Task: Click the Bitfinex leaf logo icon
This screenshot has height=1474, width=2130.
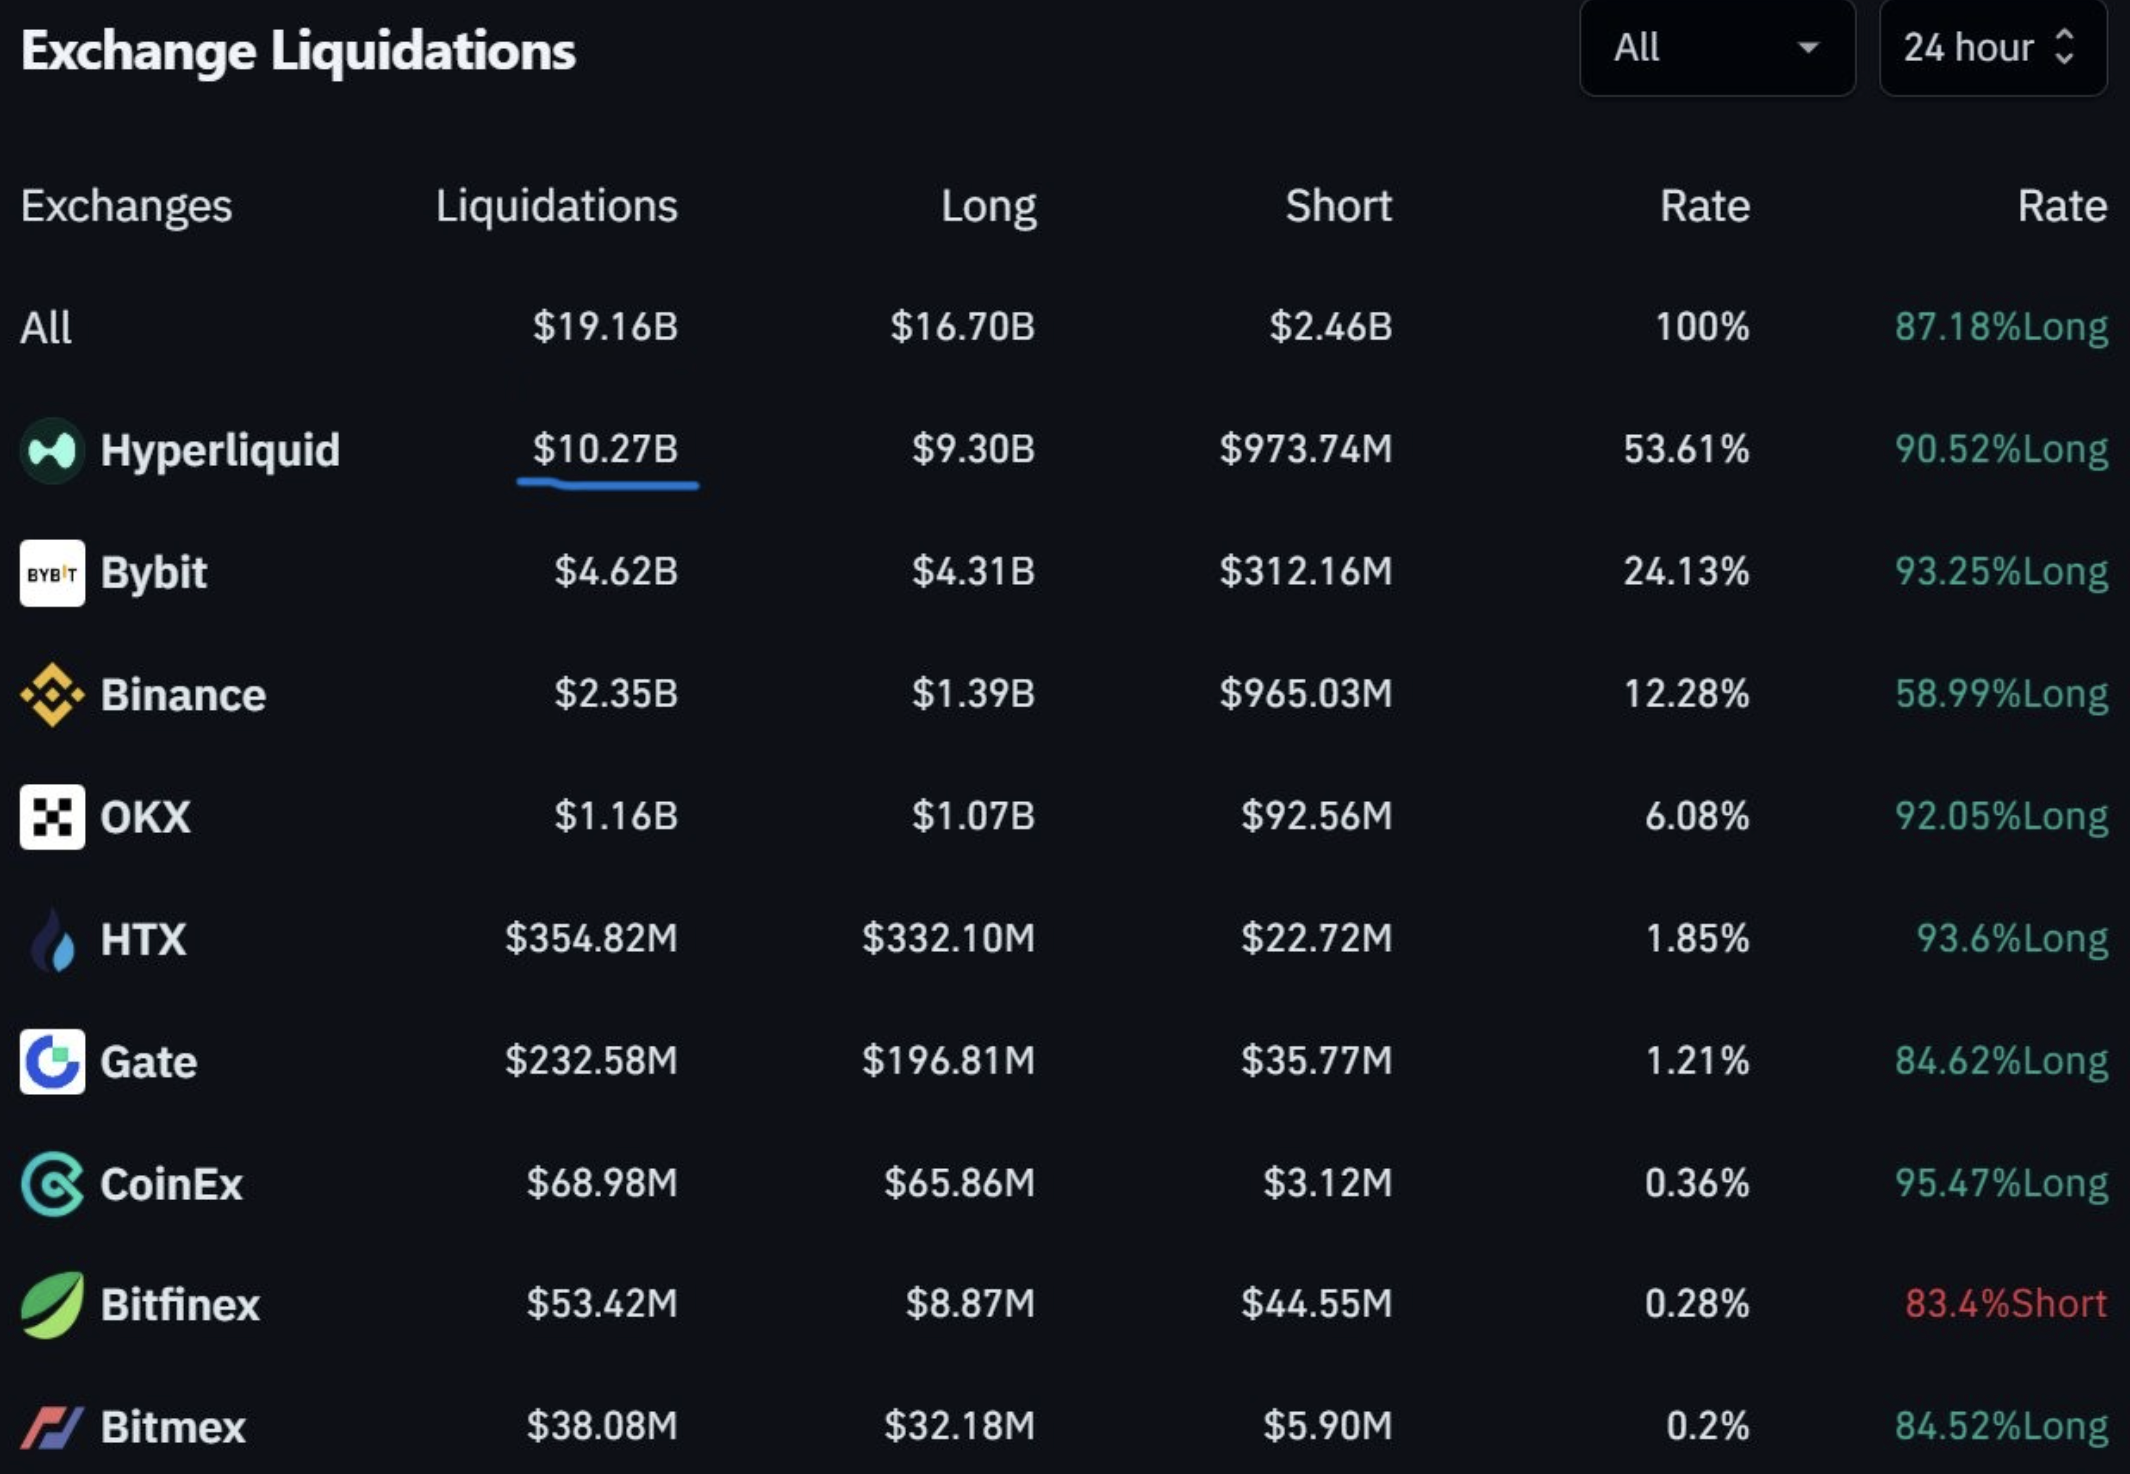Action: [52, 1305]
